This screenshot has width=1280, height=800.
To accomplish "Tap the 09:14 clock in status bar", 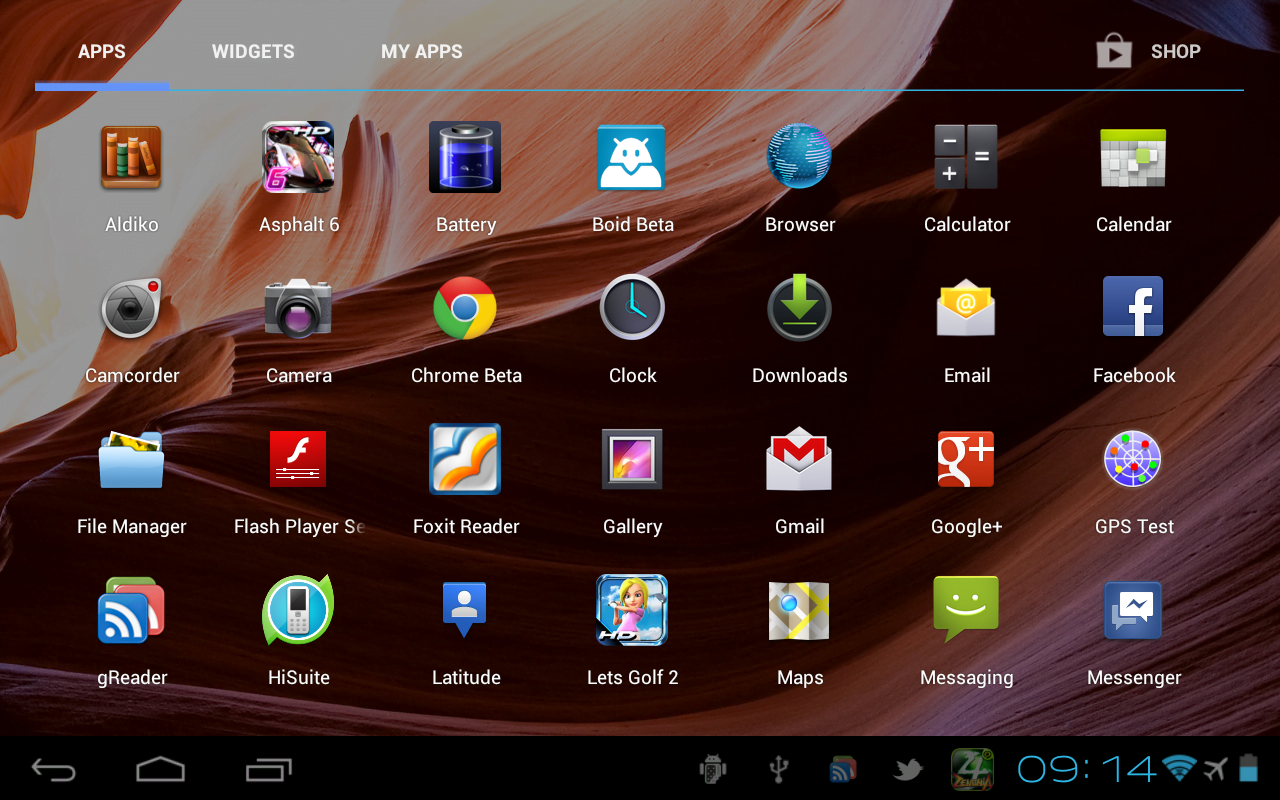I will [1087, 769].
